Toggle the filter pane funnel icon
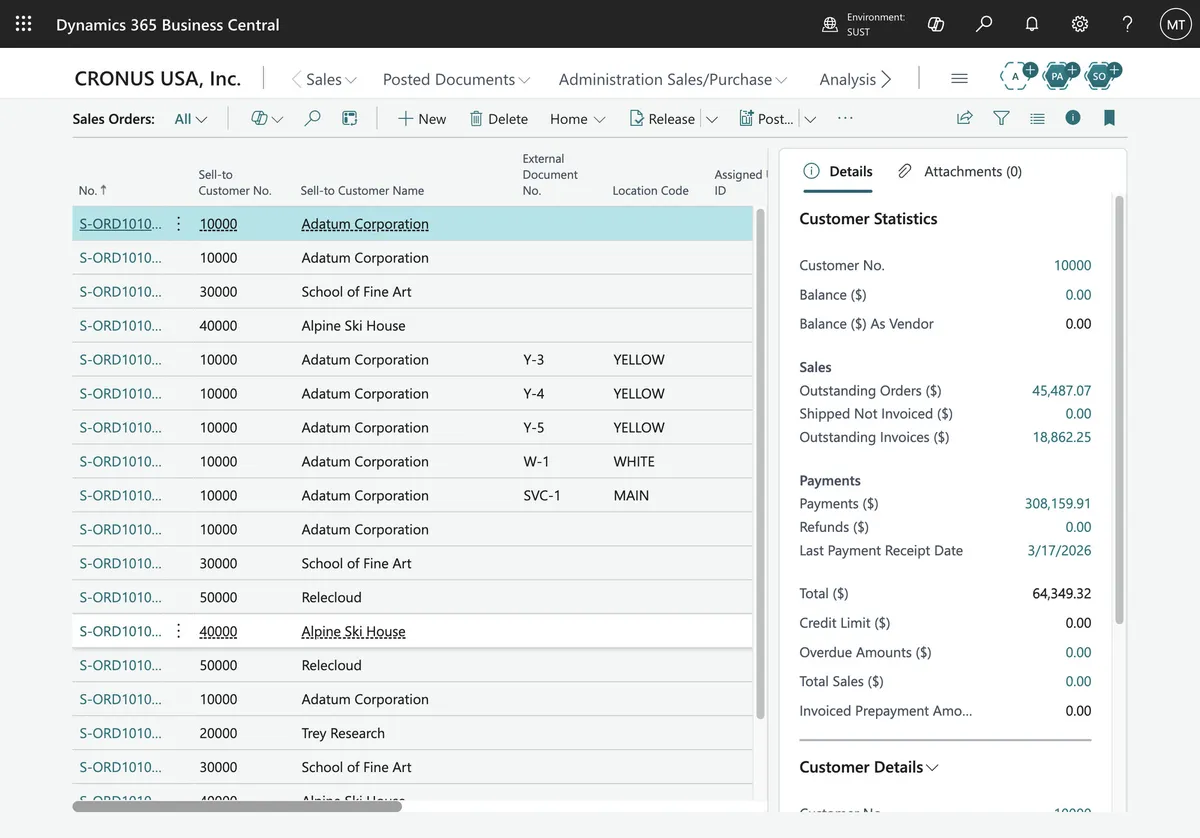The width and height of the screenshot is (1200, 838). pyautogui.click(x=1001, y=118)
